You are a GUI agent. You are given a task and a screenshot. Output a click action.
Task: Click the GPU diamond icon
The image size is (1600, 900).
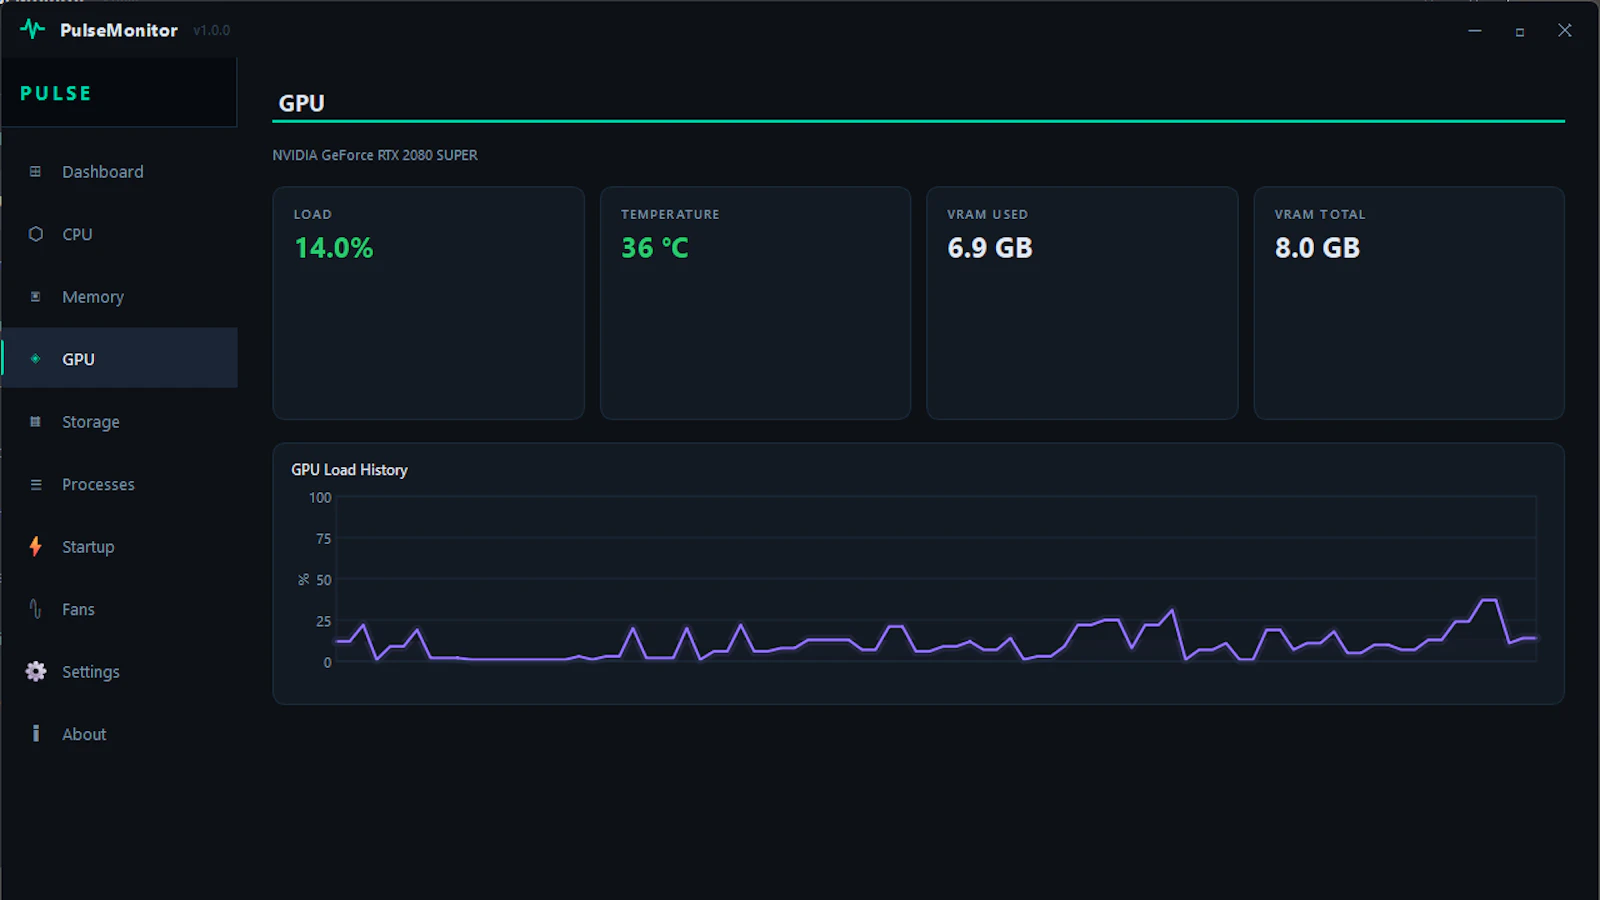coord(35,359)
